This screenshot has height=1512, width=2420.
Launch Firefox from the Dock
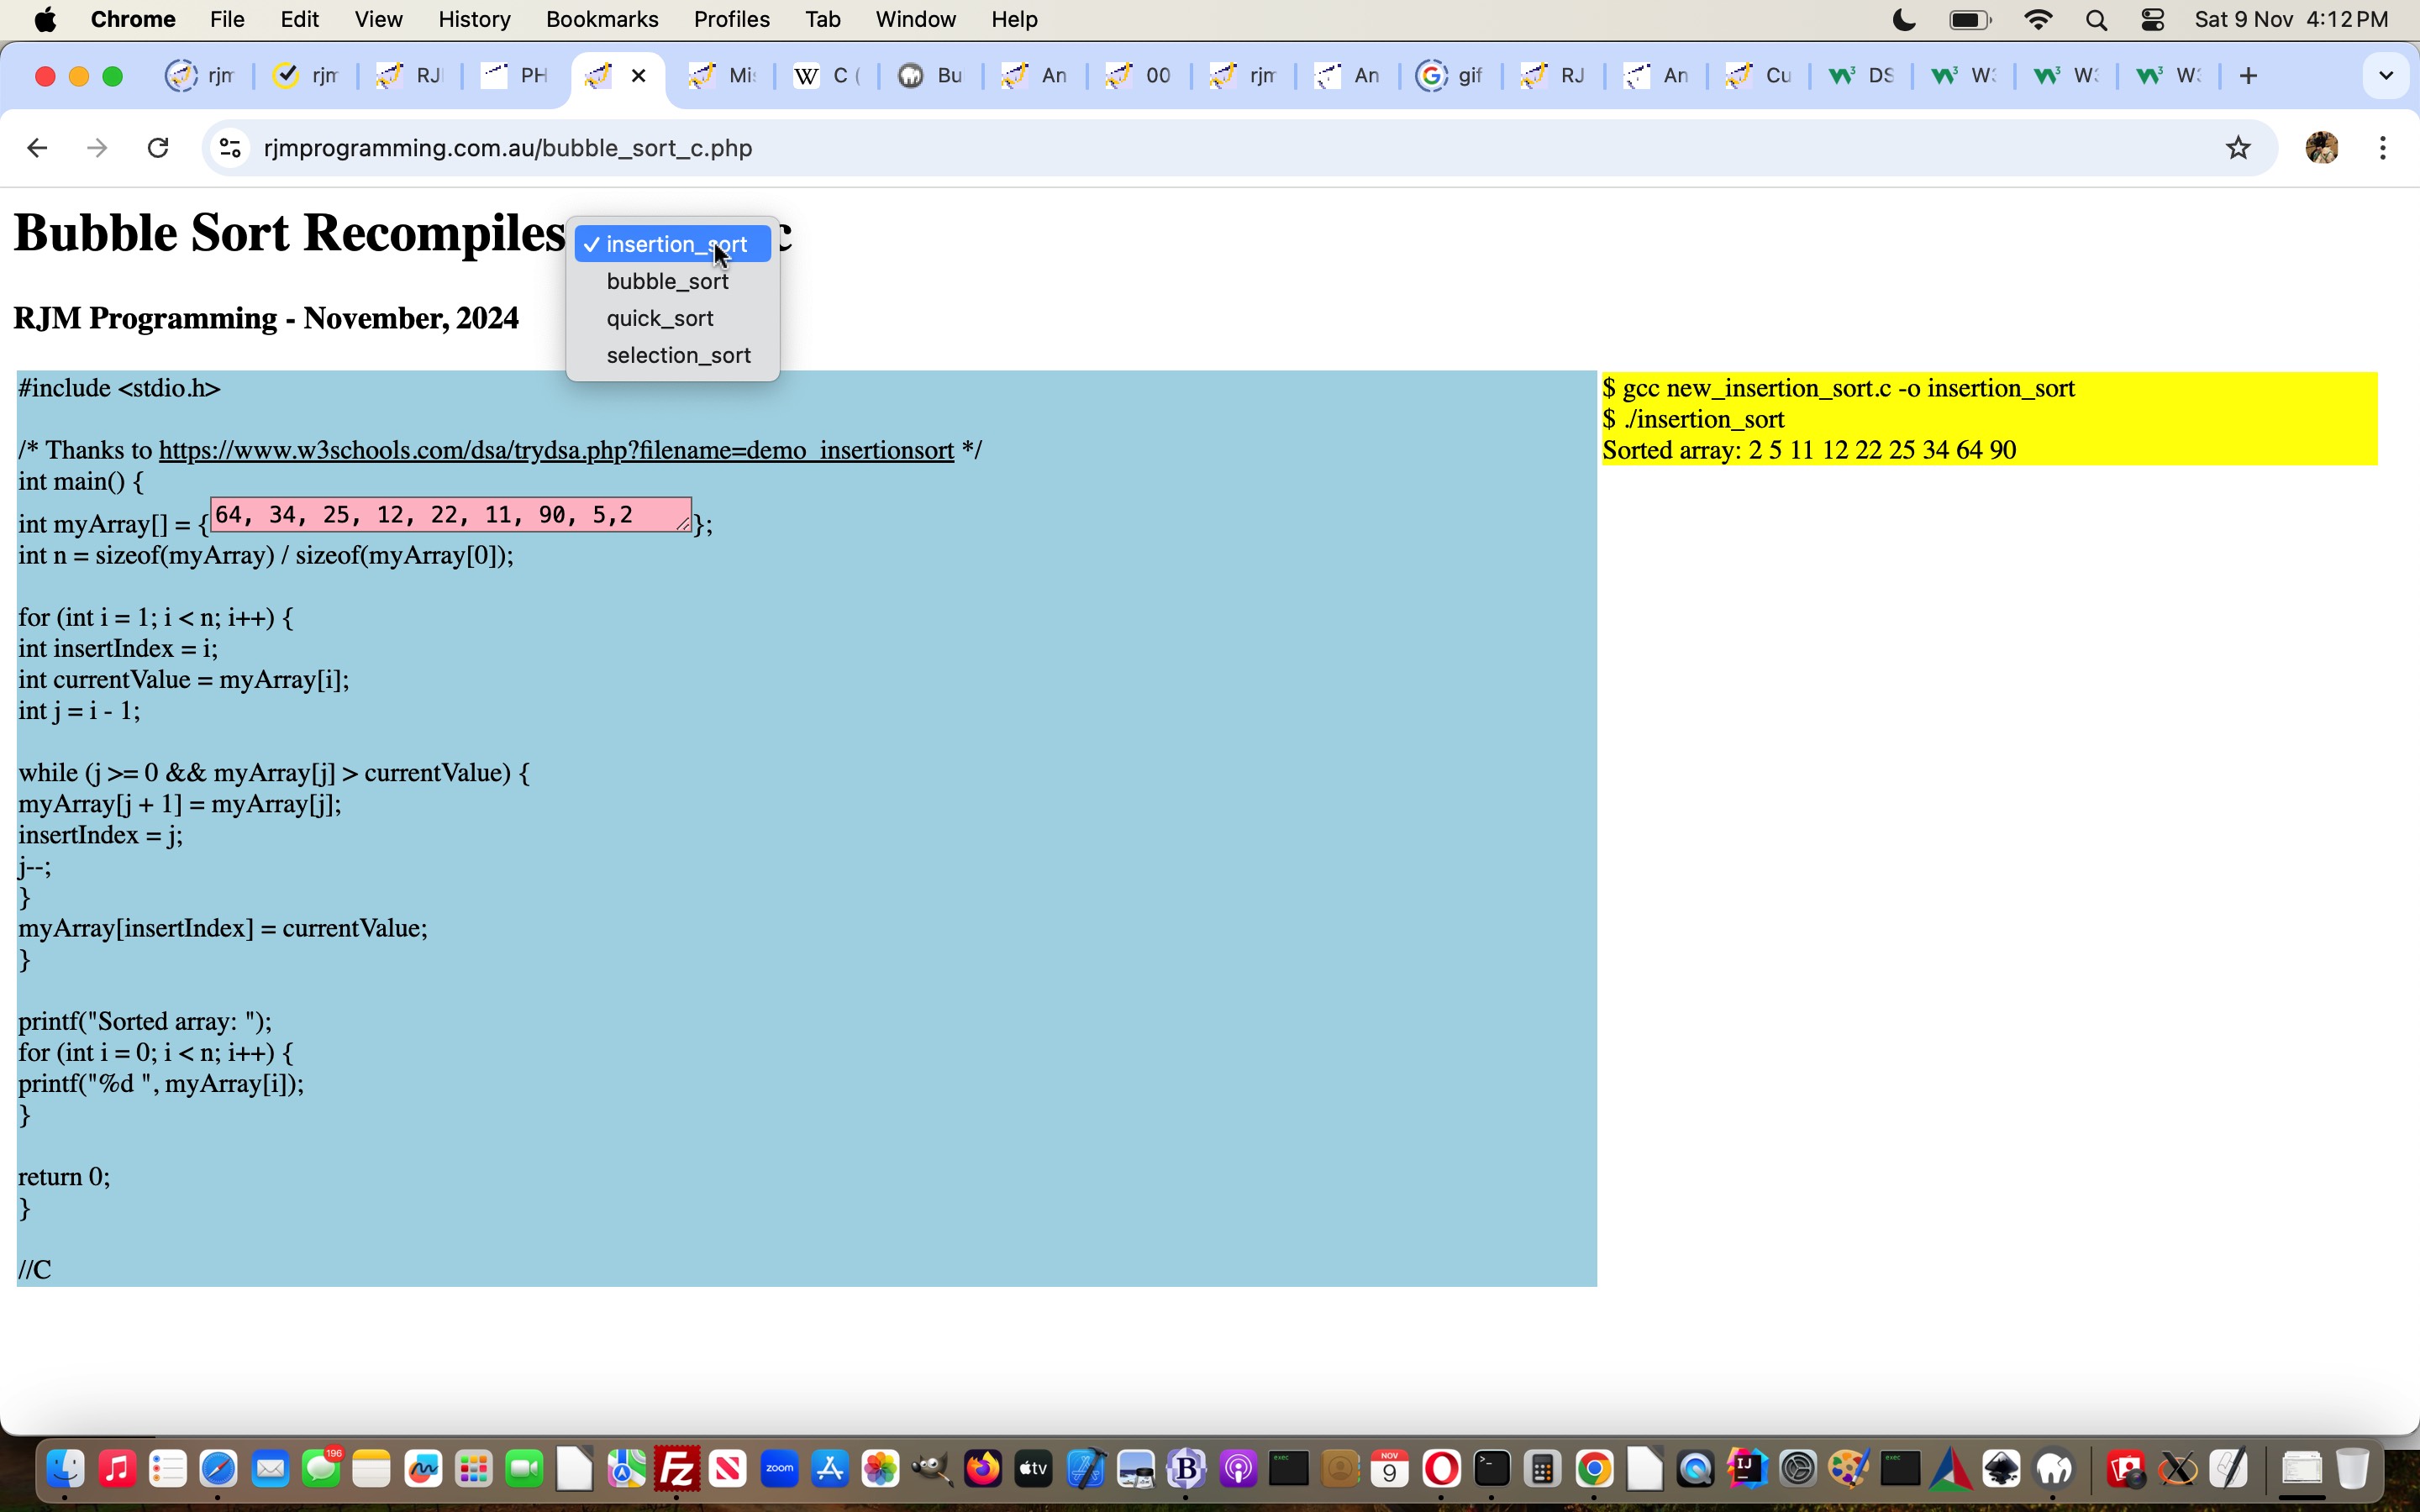(x=983, y=1469)
